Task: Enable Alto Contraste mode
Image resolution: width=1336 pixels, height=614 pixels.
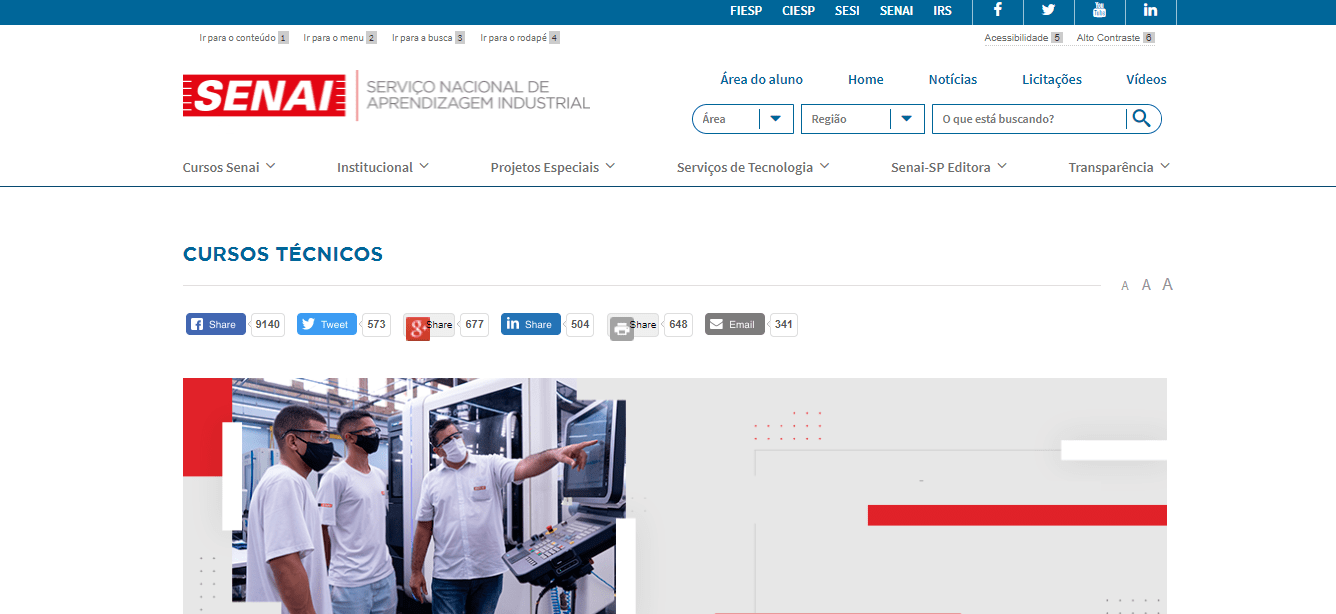Action: pyautogui.click(x=1107, y=37)
